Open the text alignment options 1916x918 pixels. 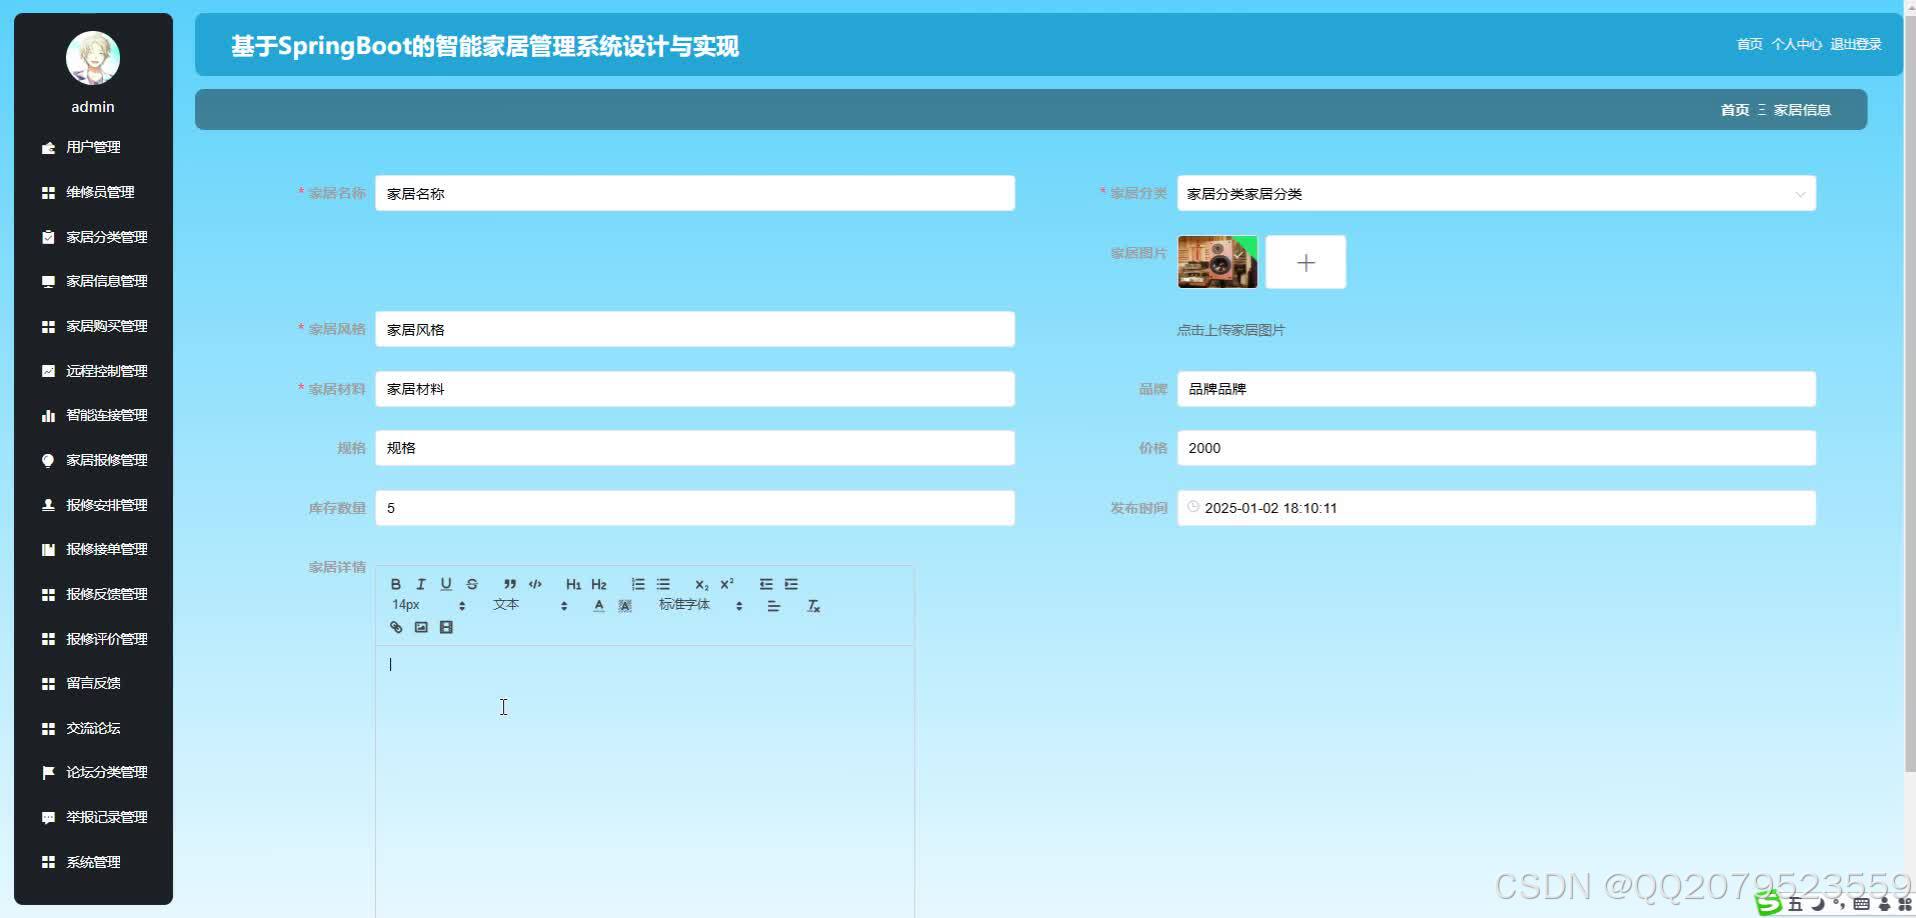[774, 606]
